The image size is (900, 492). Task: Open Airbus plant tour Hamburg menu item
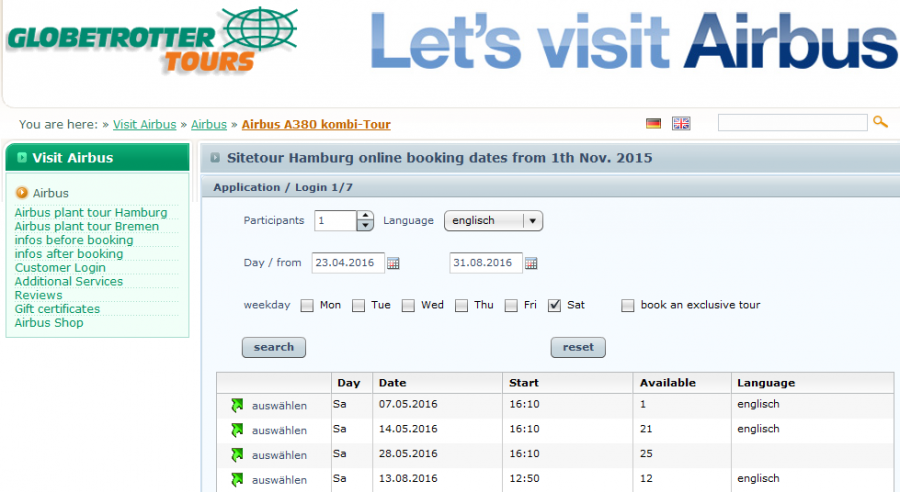pos(91,212)
